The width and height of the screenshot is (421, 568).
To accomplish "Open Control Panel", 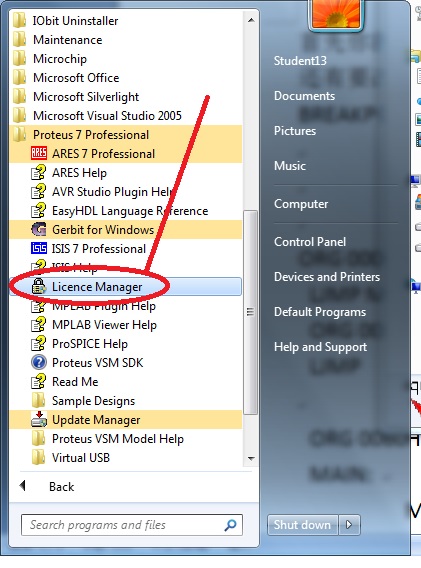I will coord(310,242).
